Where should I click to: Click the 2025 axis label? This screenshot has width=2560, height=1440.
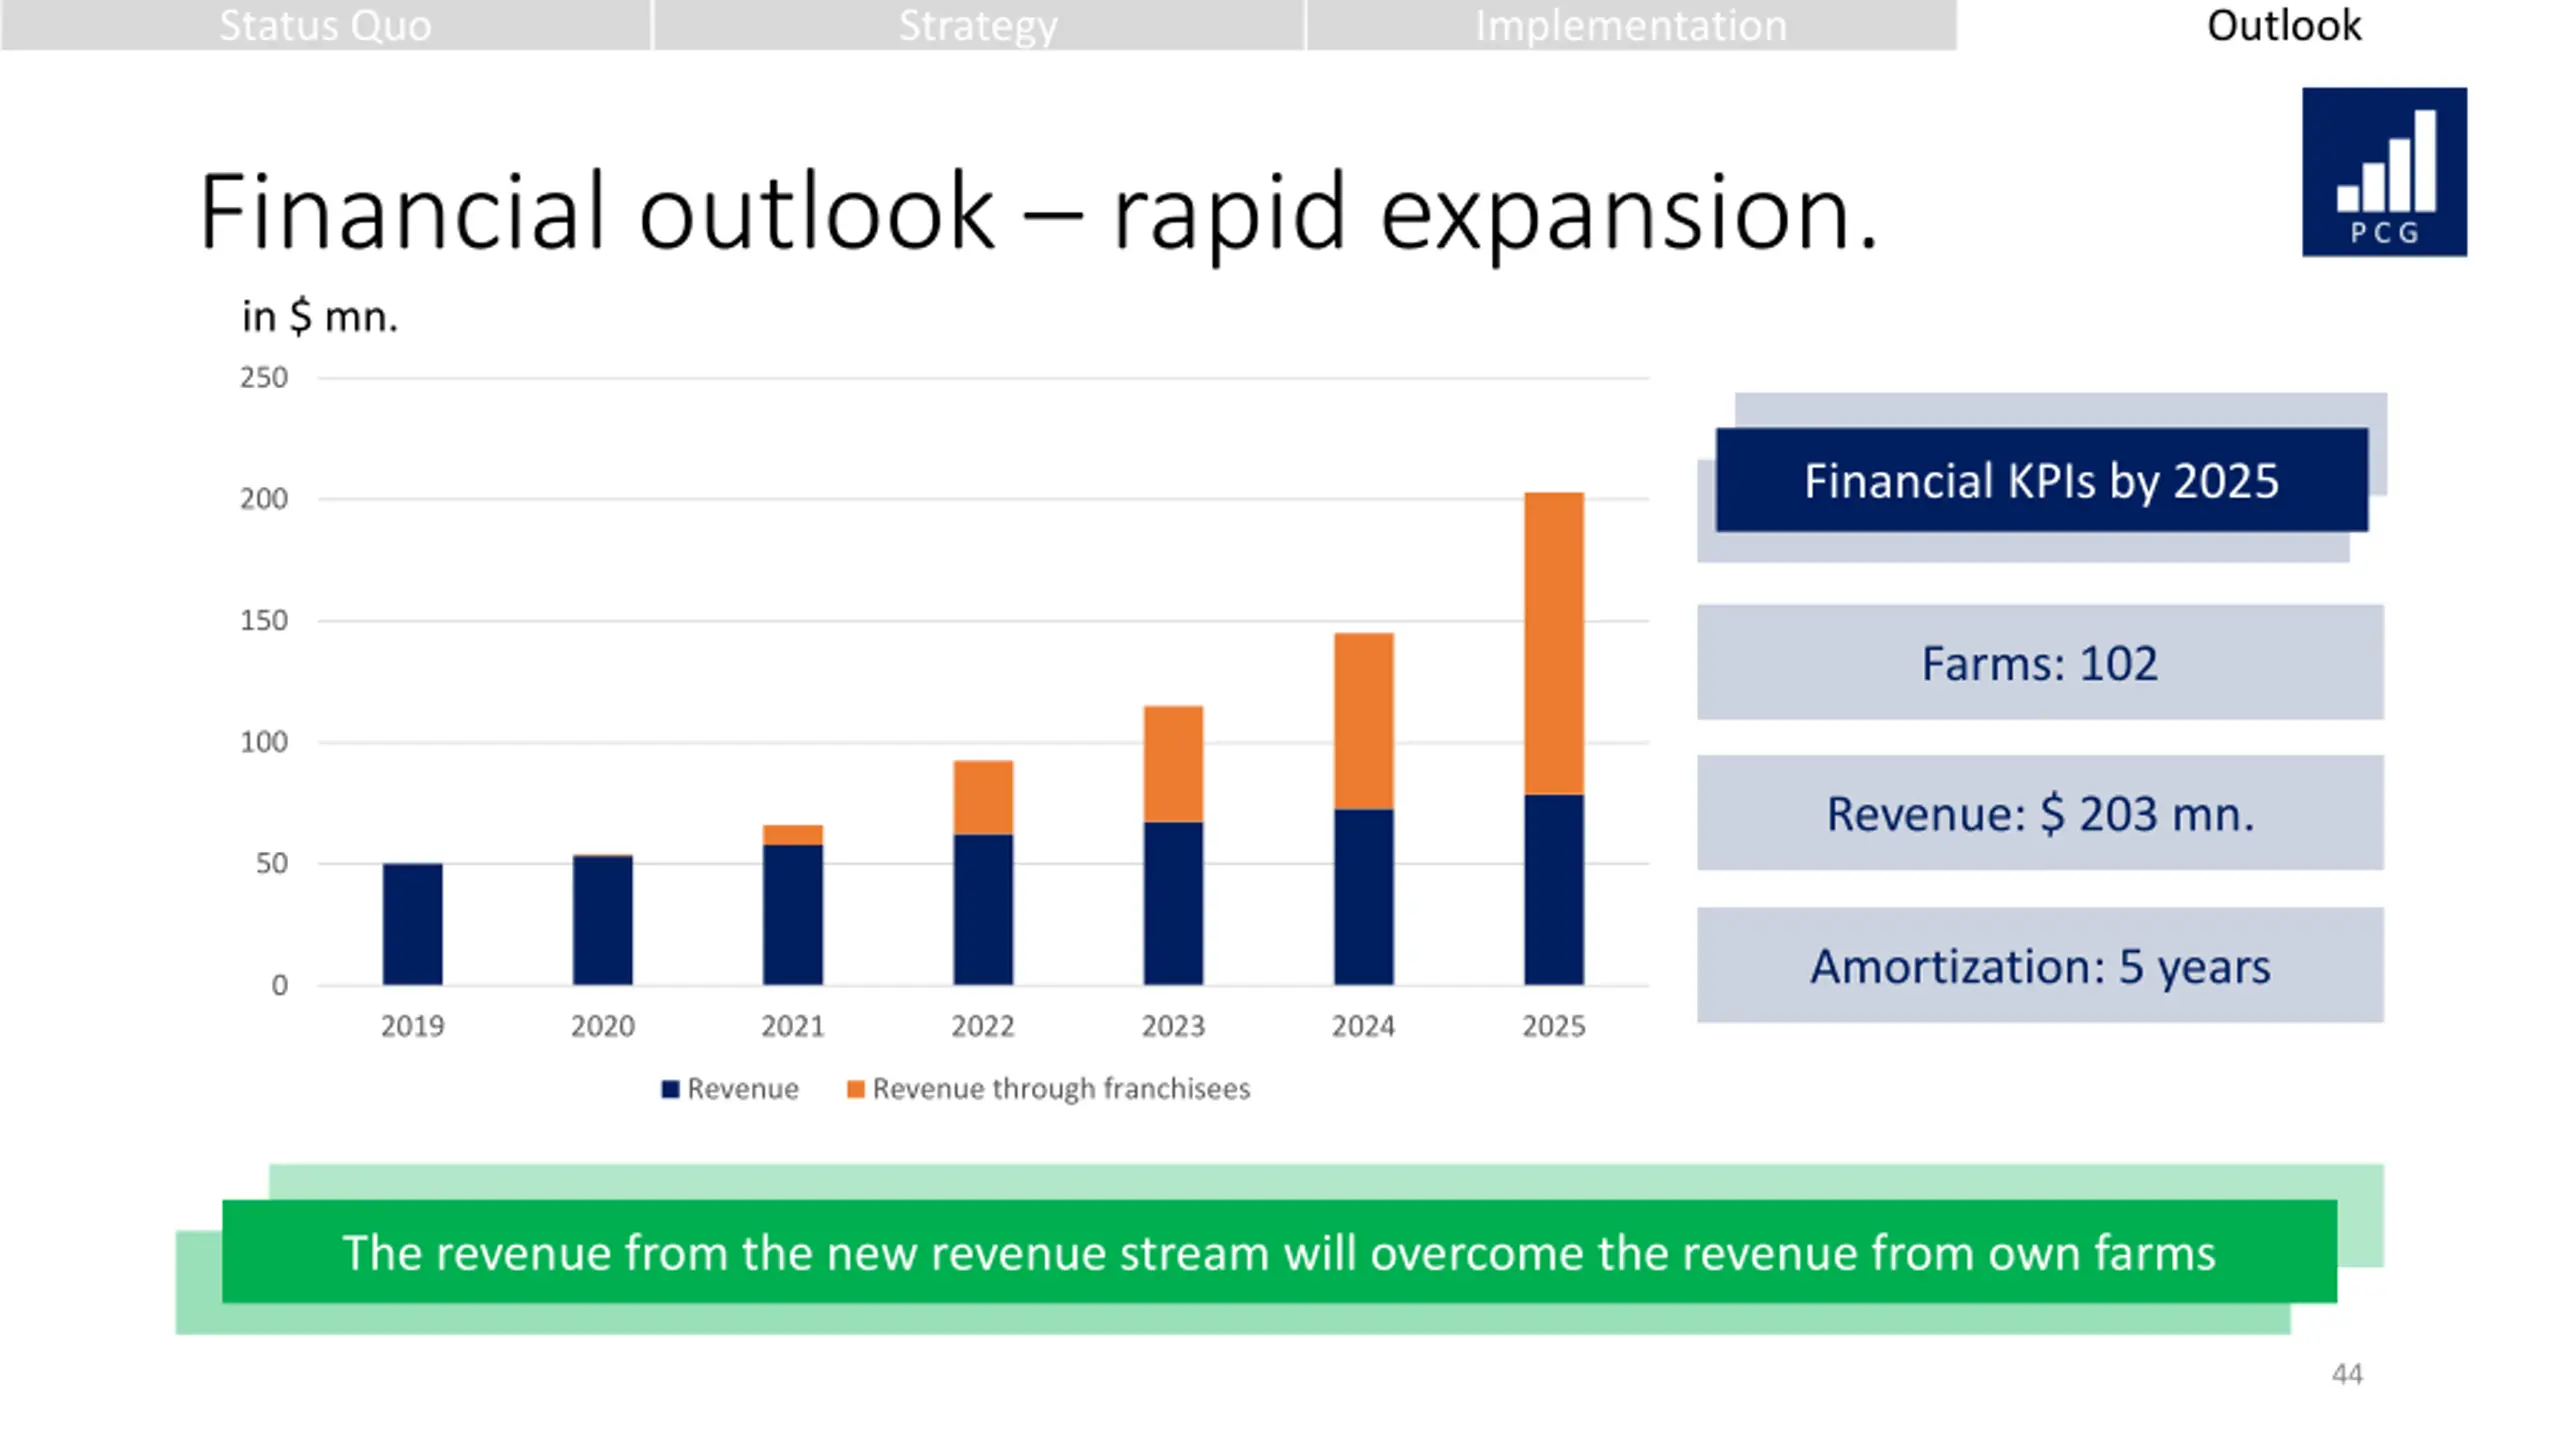[1554, 1027]
